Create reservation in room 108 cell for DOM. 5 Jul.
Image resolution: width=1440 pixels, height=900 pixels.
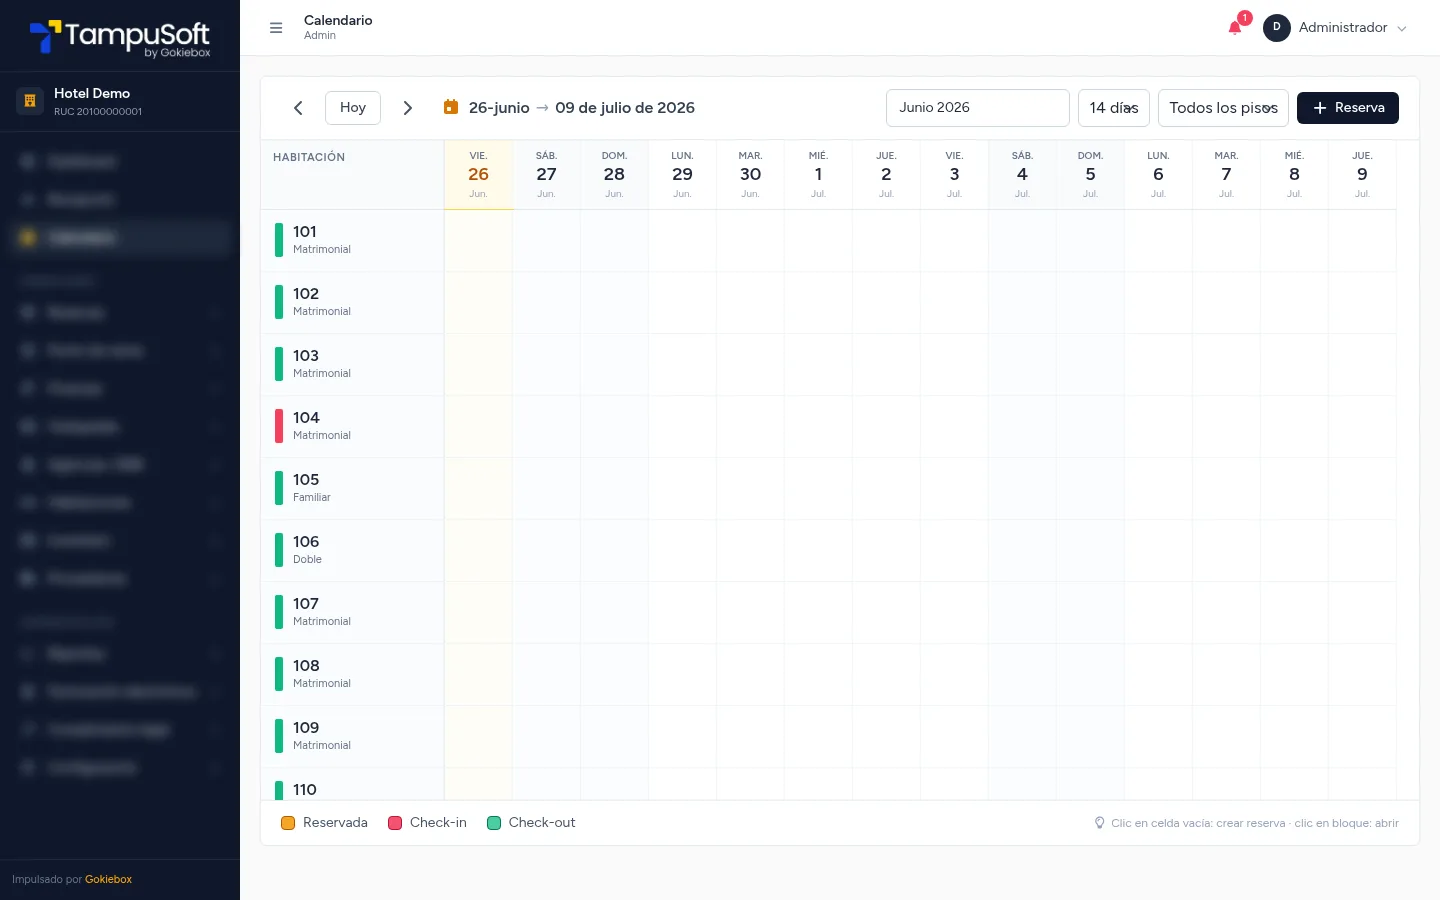(1090, 674)
